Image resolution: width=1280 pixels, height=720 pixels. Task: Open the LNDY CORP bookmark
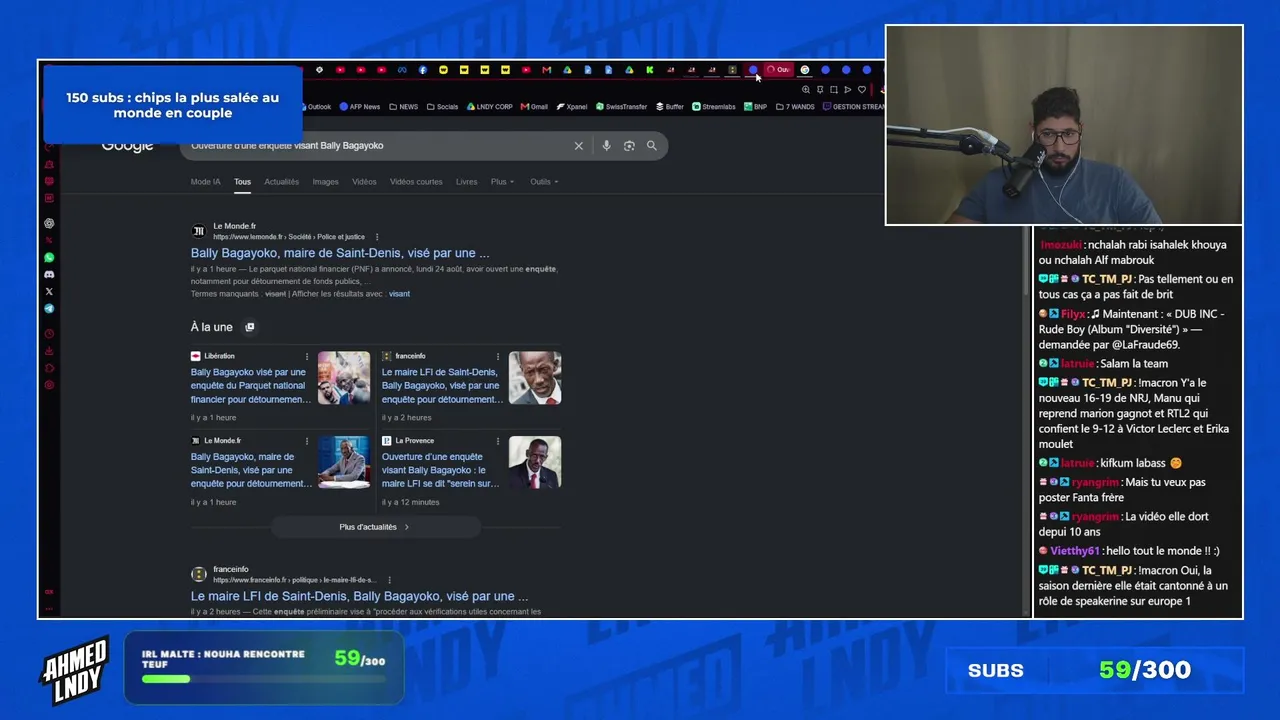coord(490,107)
